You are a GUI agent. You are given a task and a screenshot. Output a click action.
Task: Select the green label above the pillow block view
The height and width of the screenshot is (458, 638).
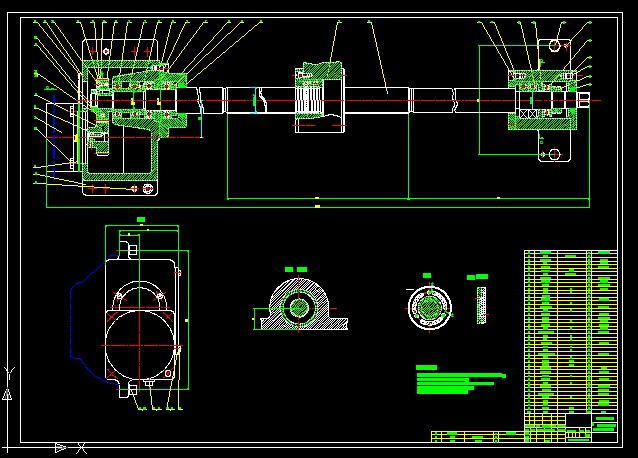[x=295, y=268]
